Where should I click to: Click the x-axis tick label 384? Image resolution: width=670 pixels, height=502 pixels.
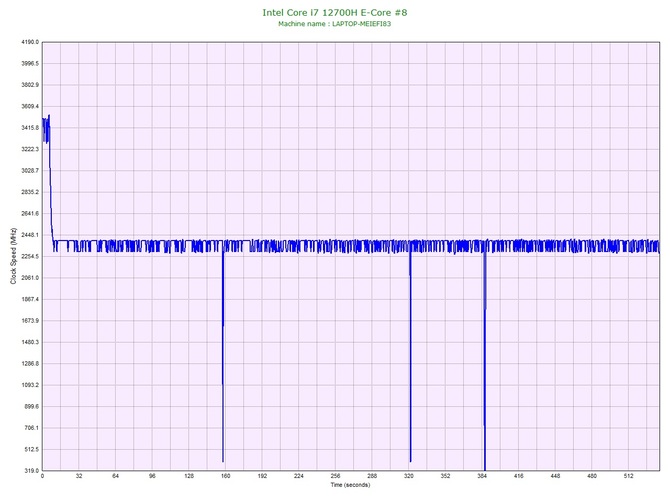click(x=482, y=476)
